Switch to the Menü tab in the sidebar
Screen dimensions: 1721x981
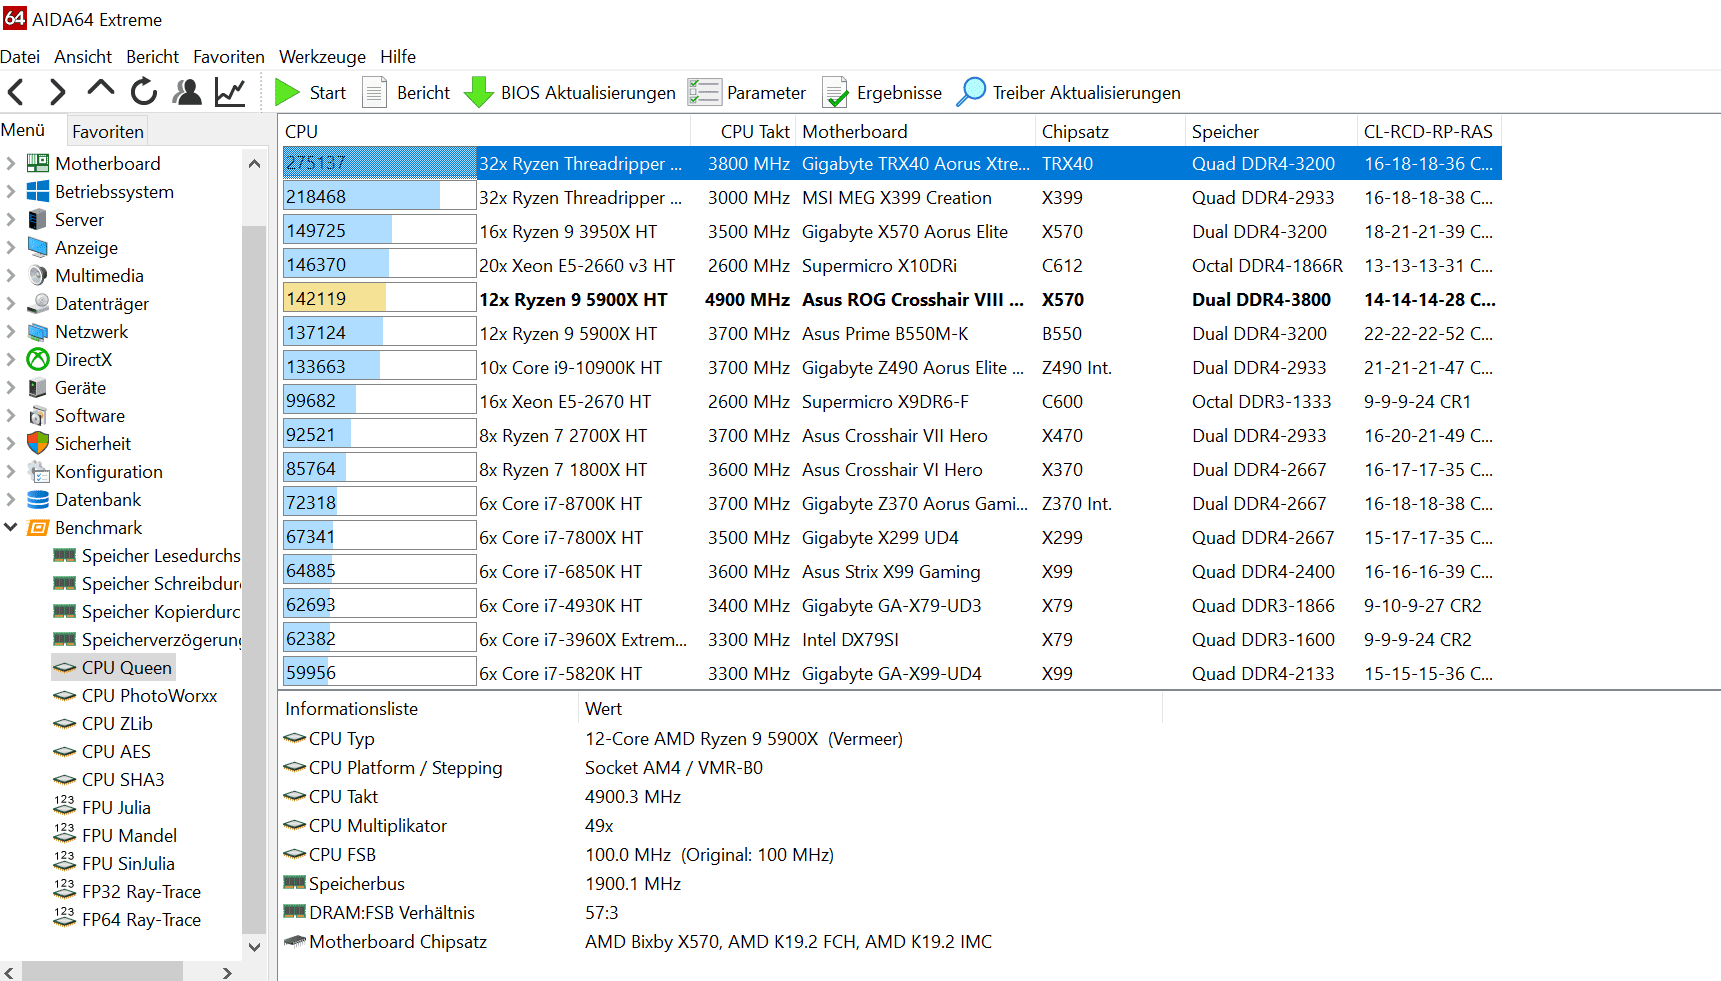[23, 130]
